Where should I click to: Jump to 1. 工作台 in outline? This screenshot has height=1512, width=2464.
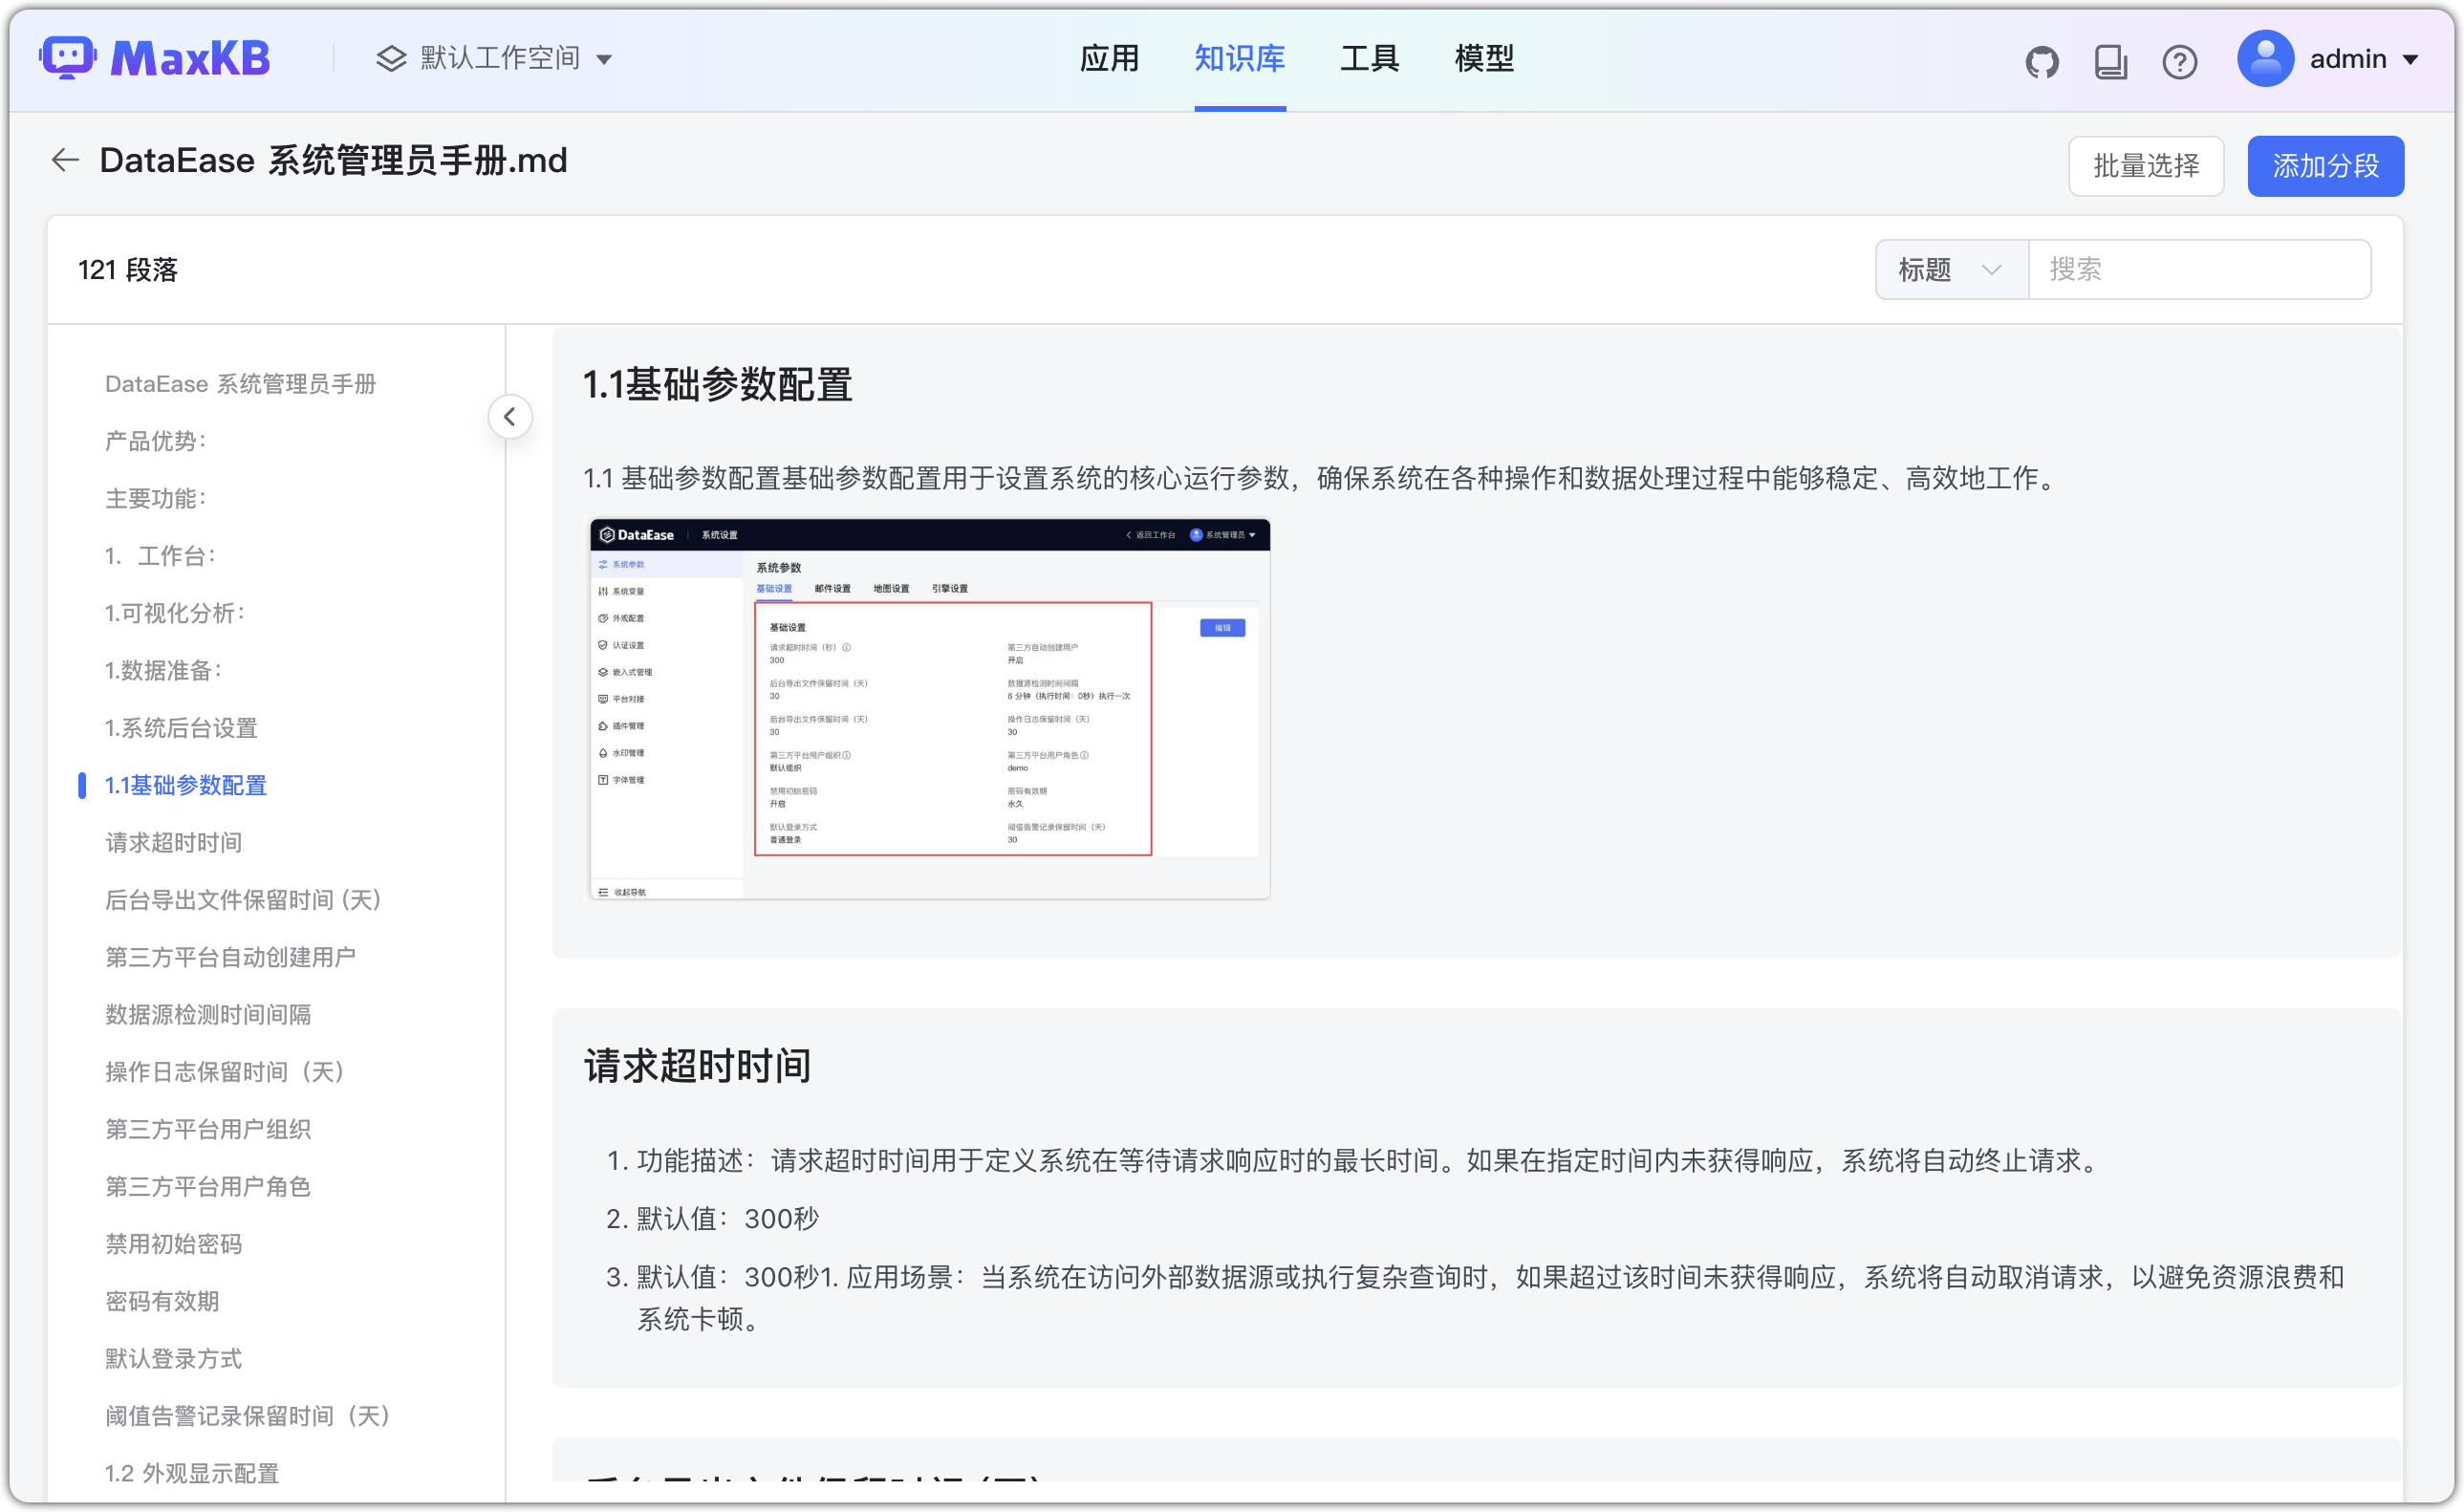[x=160, y=556]
